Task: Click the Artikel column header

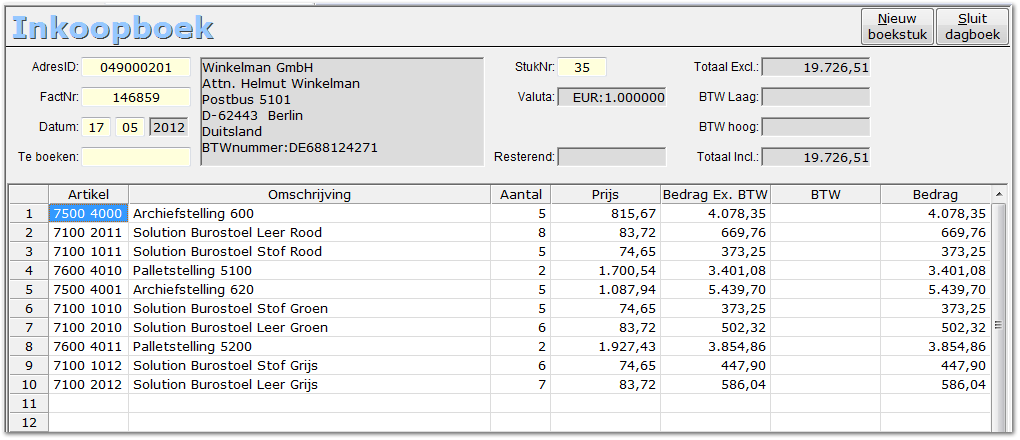Action: coord(89,194)
